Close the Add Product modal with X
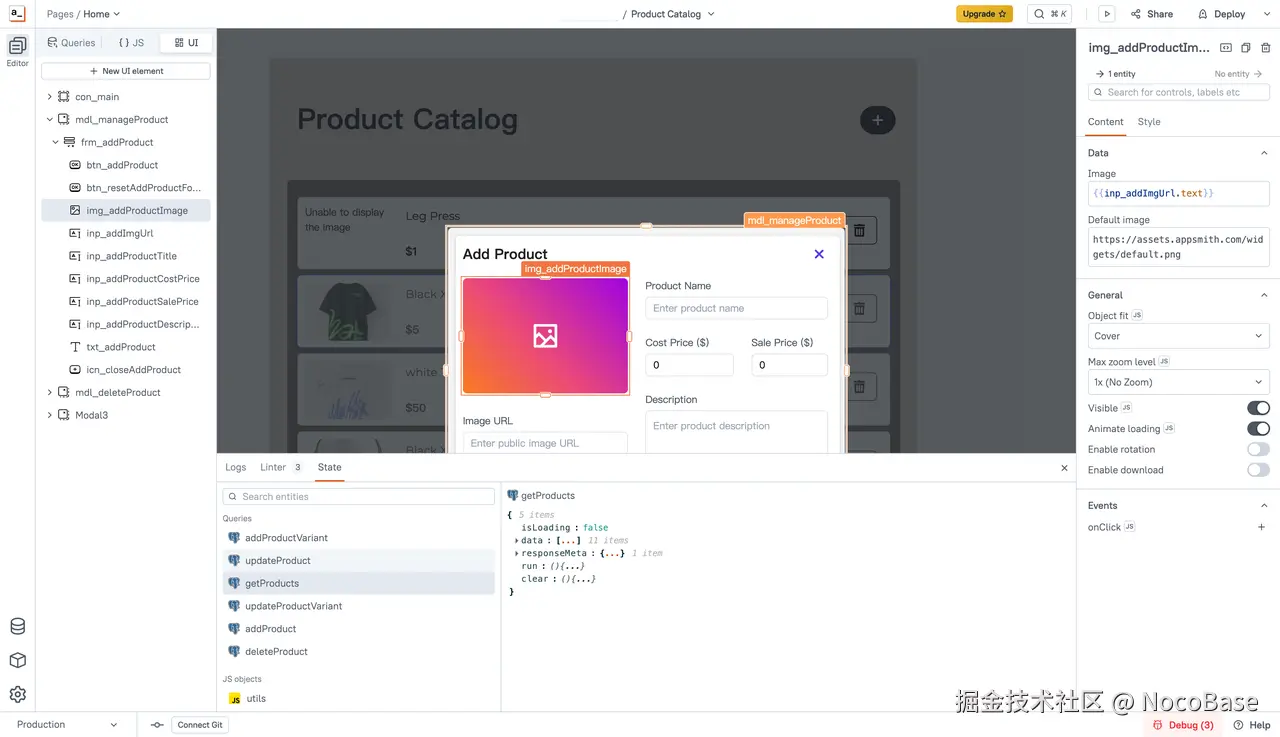Image resolution: width=1280 pixels, height=737 pixels. (x=819, y=254)
